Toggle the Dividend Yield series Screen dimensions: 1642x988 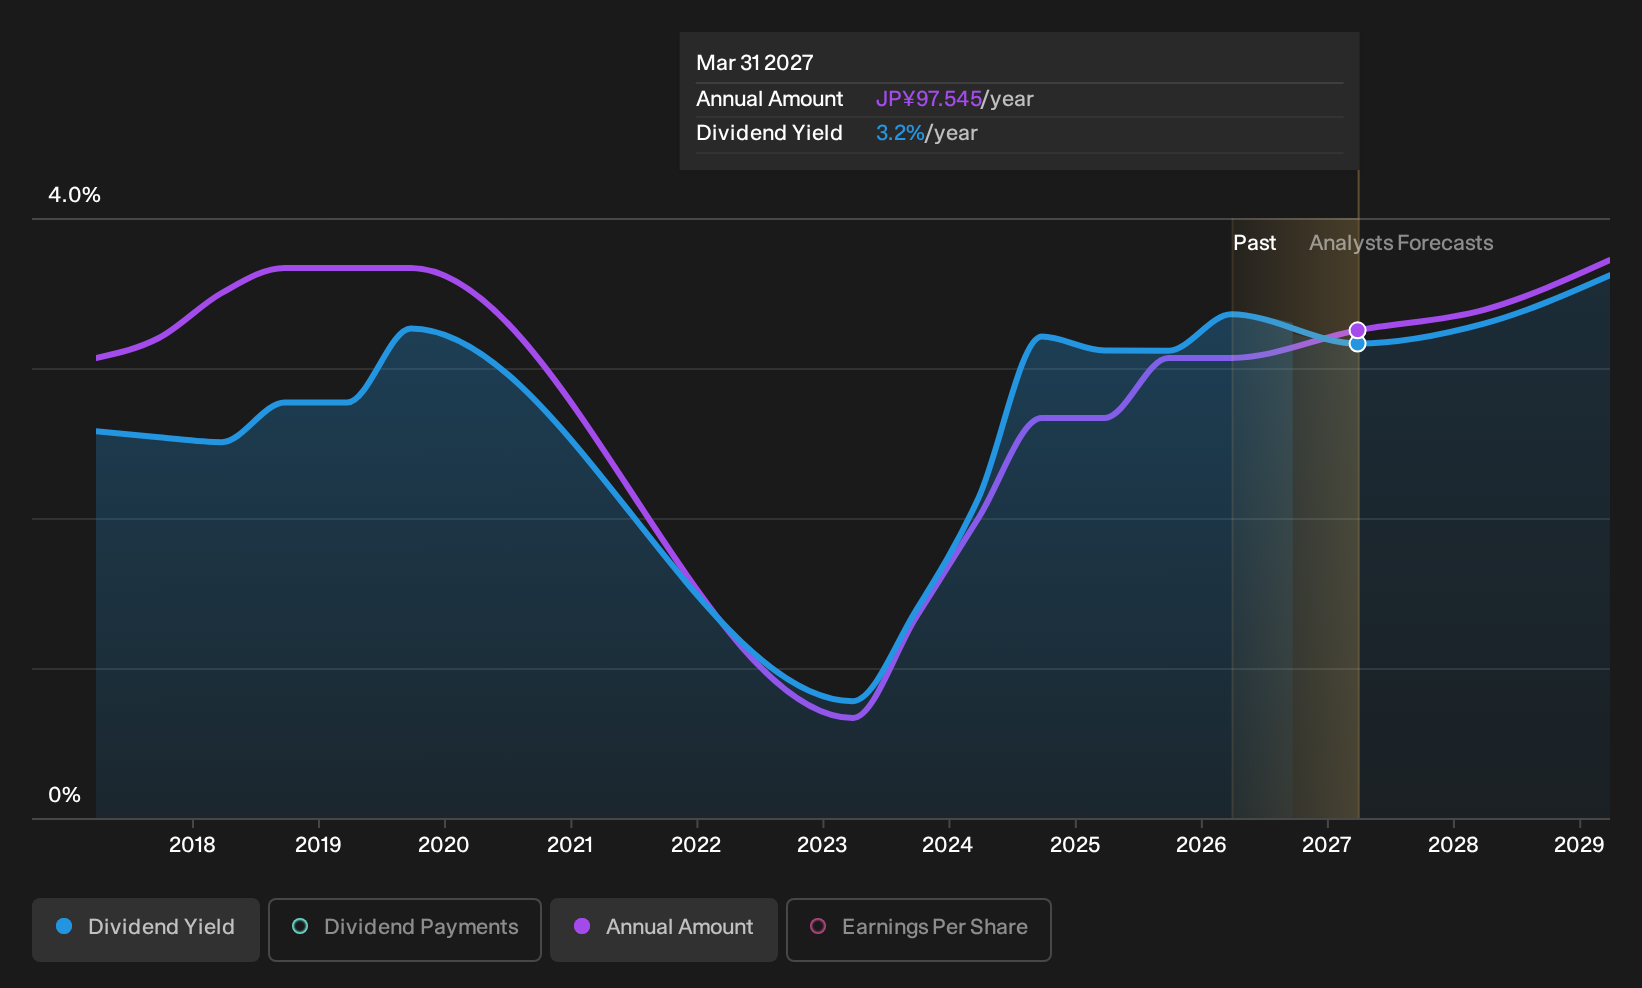146,929
